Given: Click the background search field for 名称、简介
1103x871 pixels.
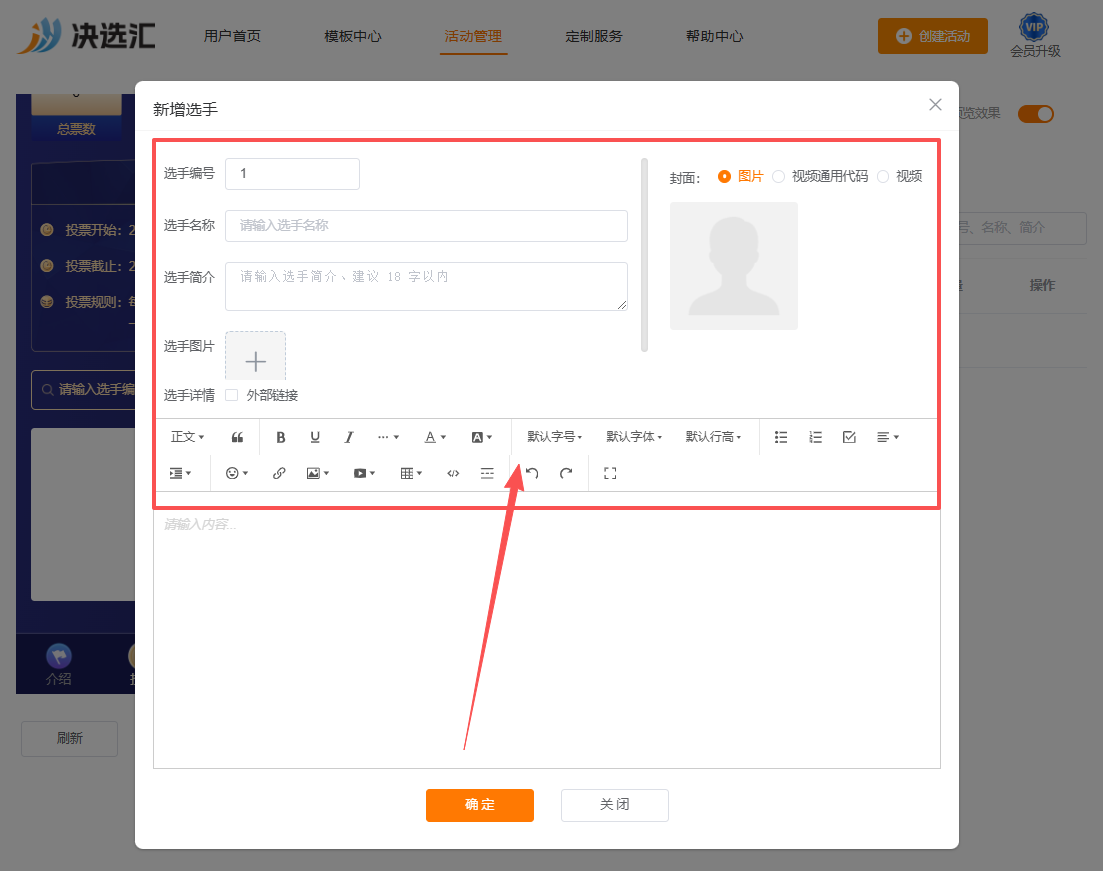Looking at the screenshot, I should pyautogui.click(x=1023, y=228).
